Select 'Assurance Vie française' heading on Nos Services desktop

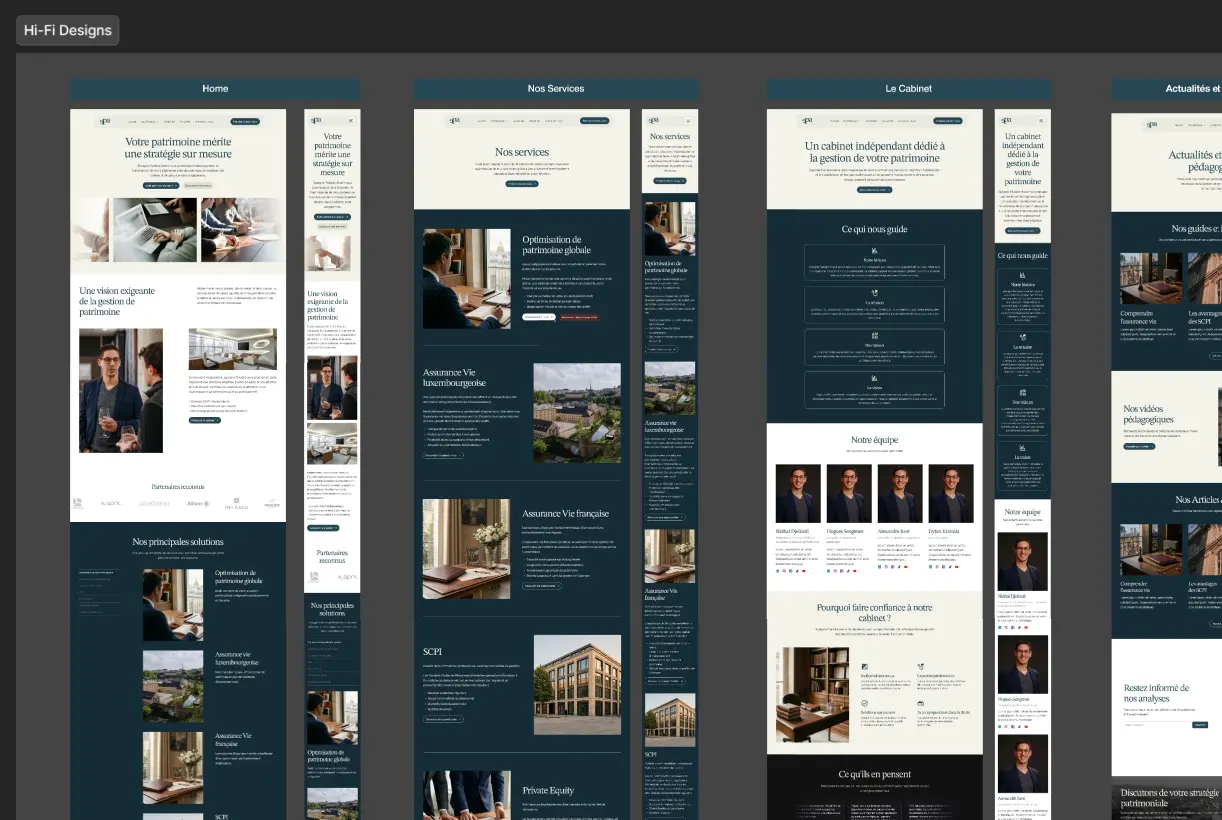click(x=565, y=513)
